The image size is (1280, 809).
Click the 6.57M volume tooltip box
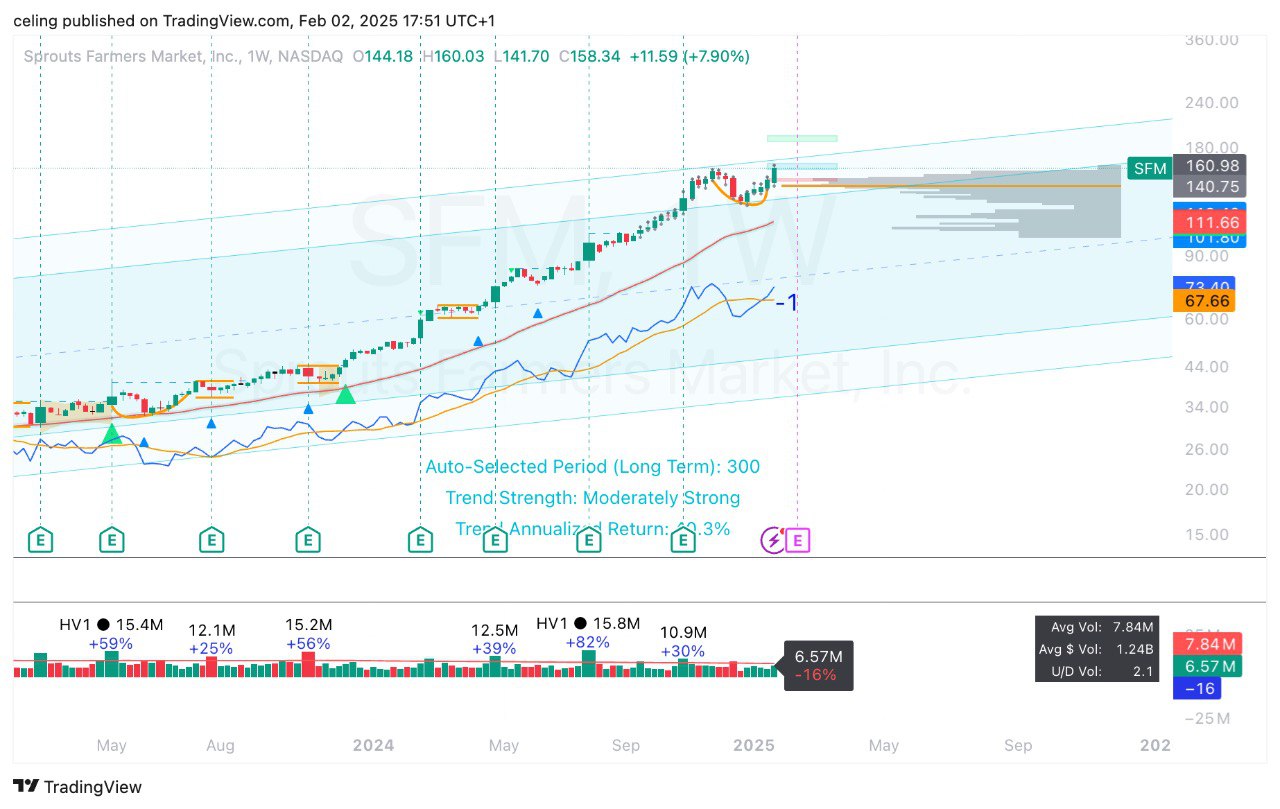818,665
